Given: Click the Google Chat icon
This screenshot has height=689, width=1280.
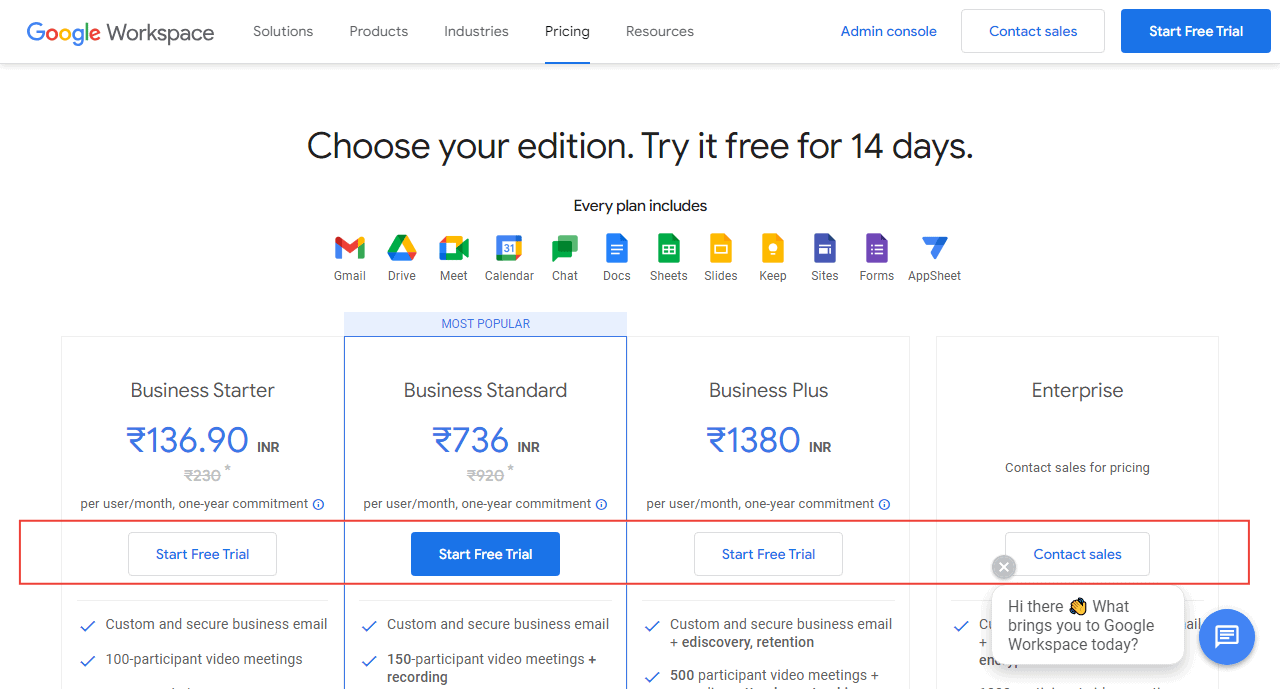Looking at the screenshot, I should 564,250.
